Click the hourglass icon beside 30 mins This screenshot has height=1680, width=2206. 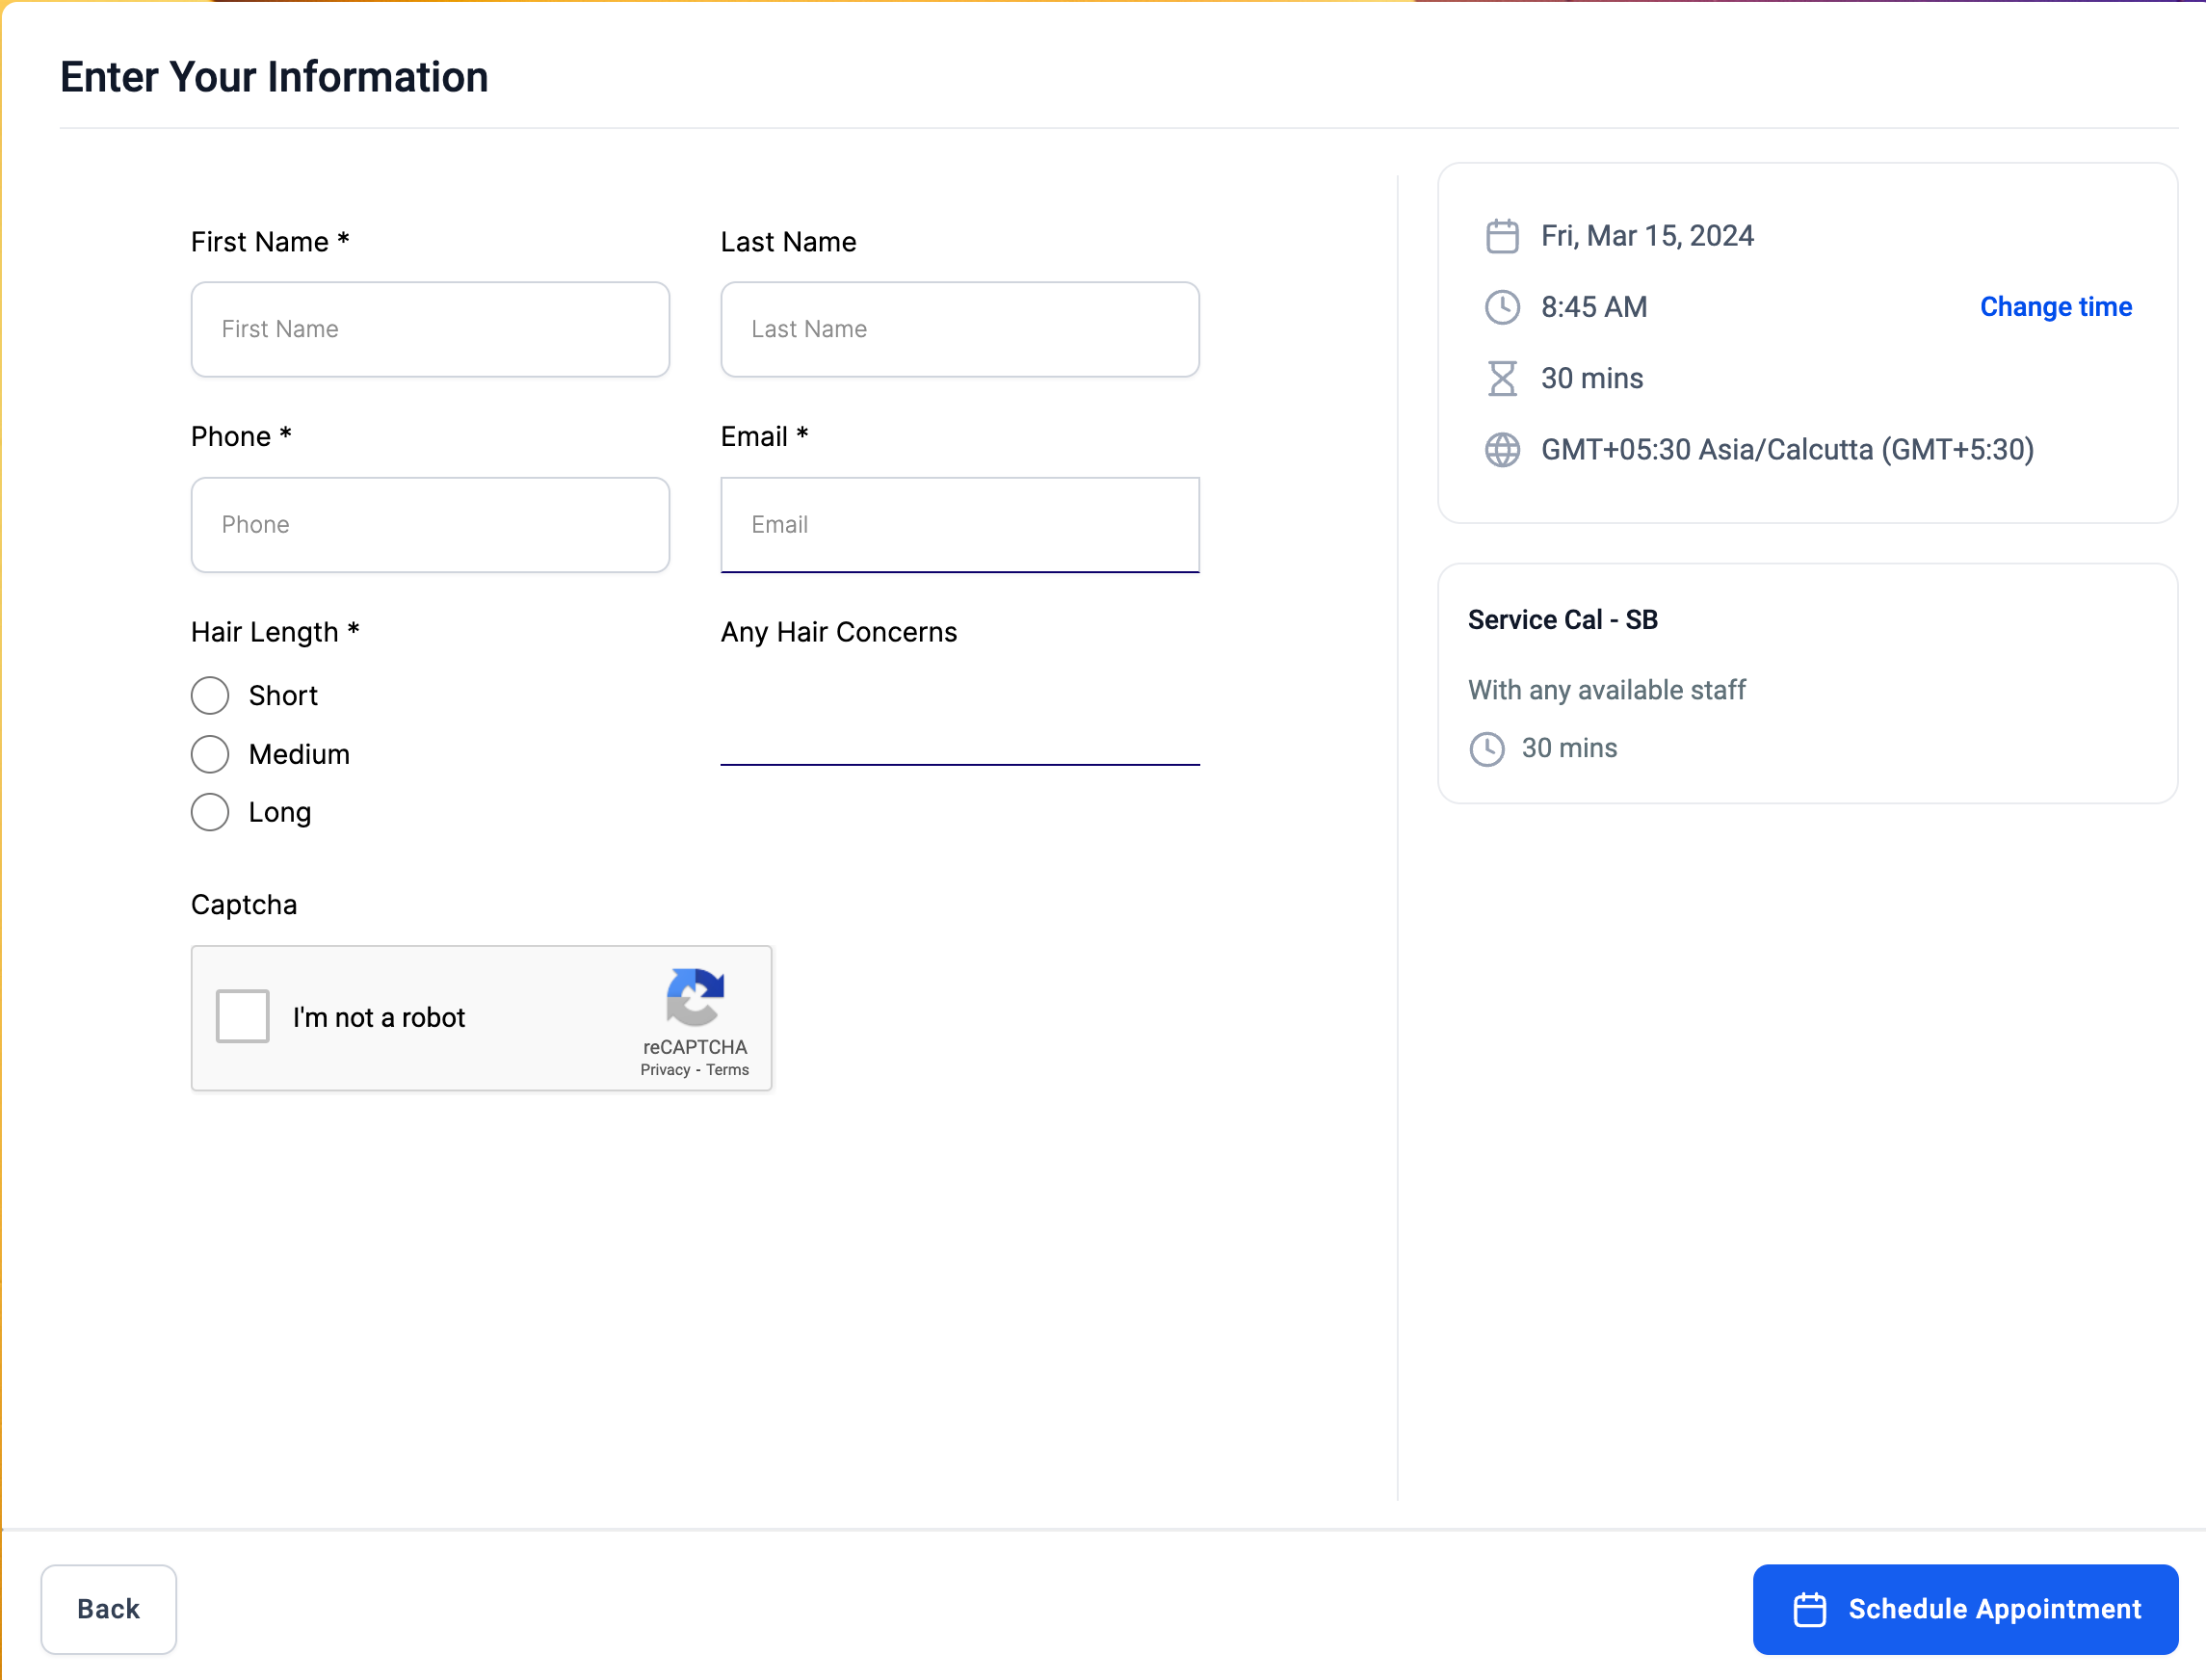[x=1501, y=378]
